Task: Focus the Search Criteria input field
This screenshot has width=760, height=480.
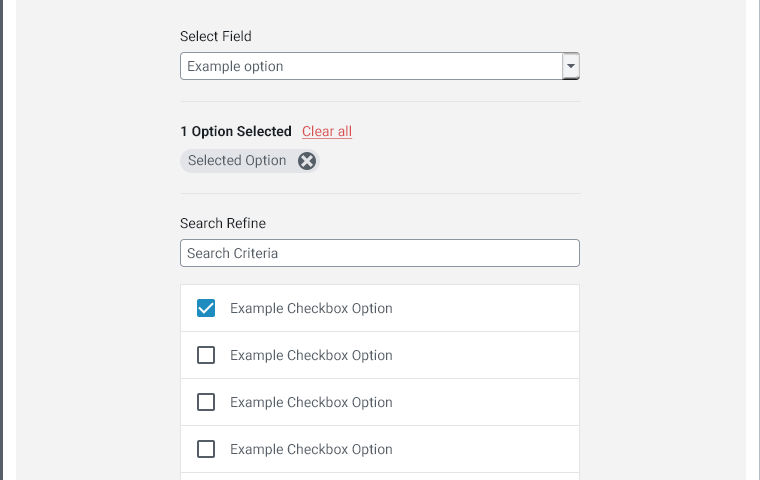Action: pos(380,253)
